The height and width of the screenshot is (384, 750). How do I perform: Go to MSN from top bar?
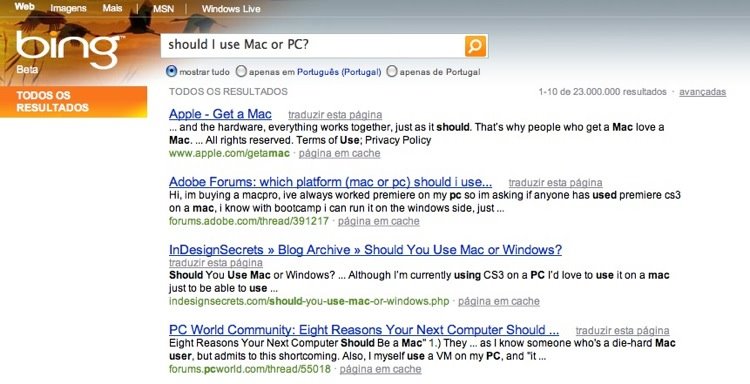(164, 9)
